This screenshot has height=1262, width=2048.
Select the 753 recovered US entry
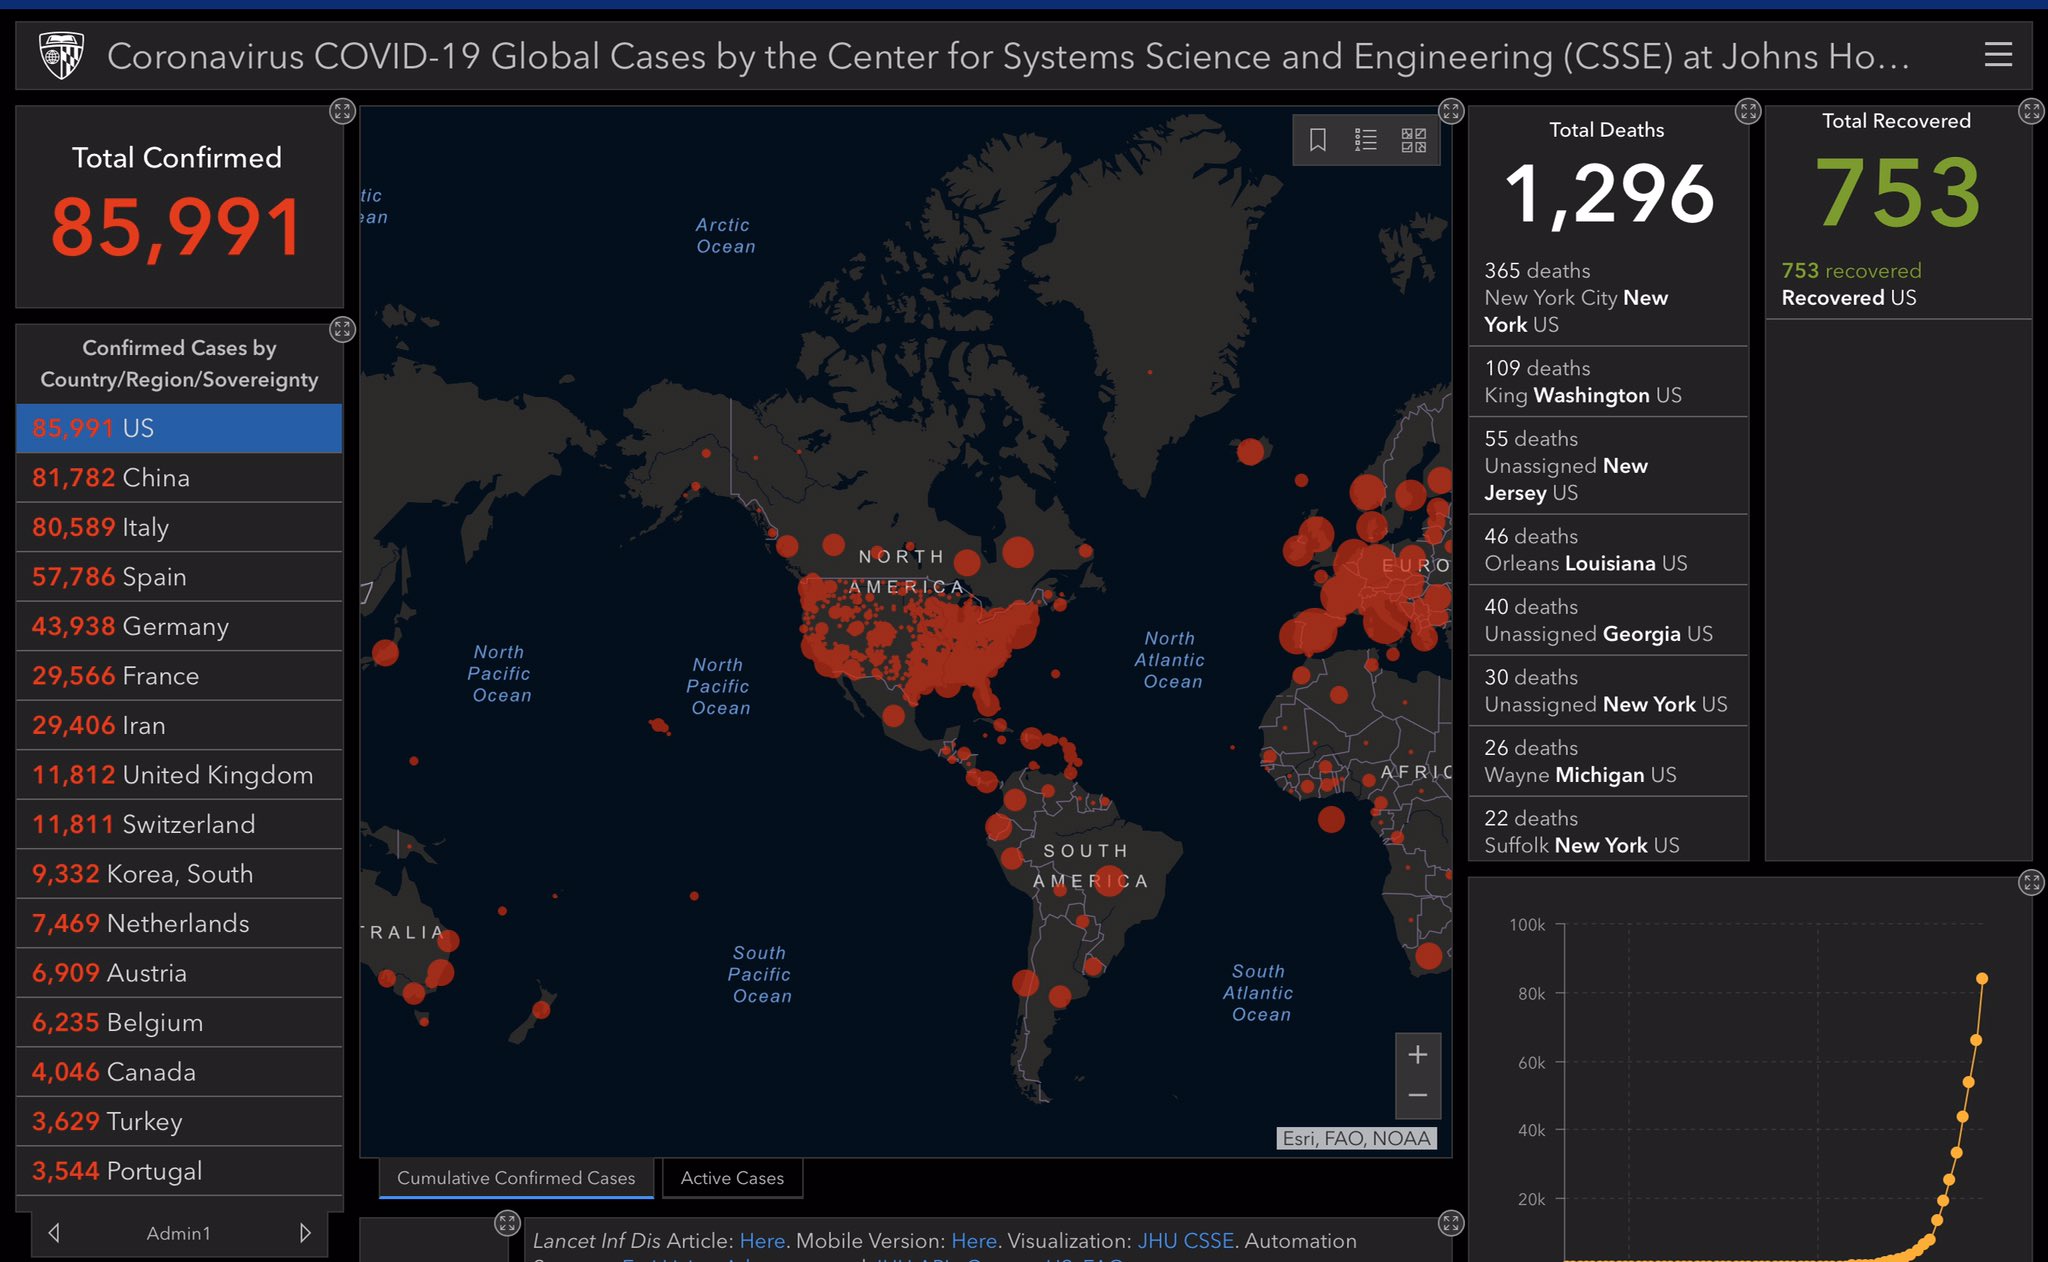click(x=1898, y=284)
